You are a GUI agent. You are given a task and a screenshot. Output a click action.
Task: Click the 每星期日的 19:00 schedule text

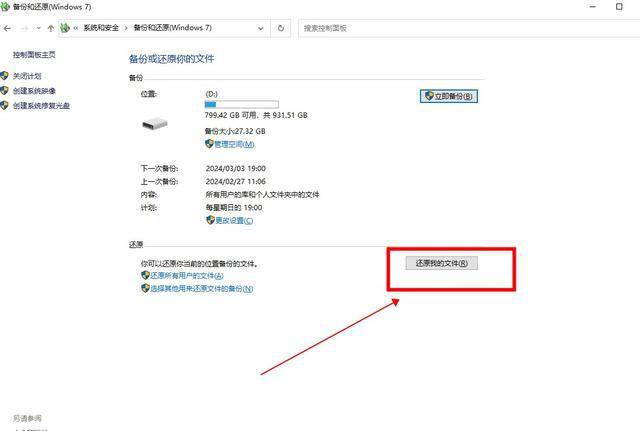pos(234,207)
